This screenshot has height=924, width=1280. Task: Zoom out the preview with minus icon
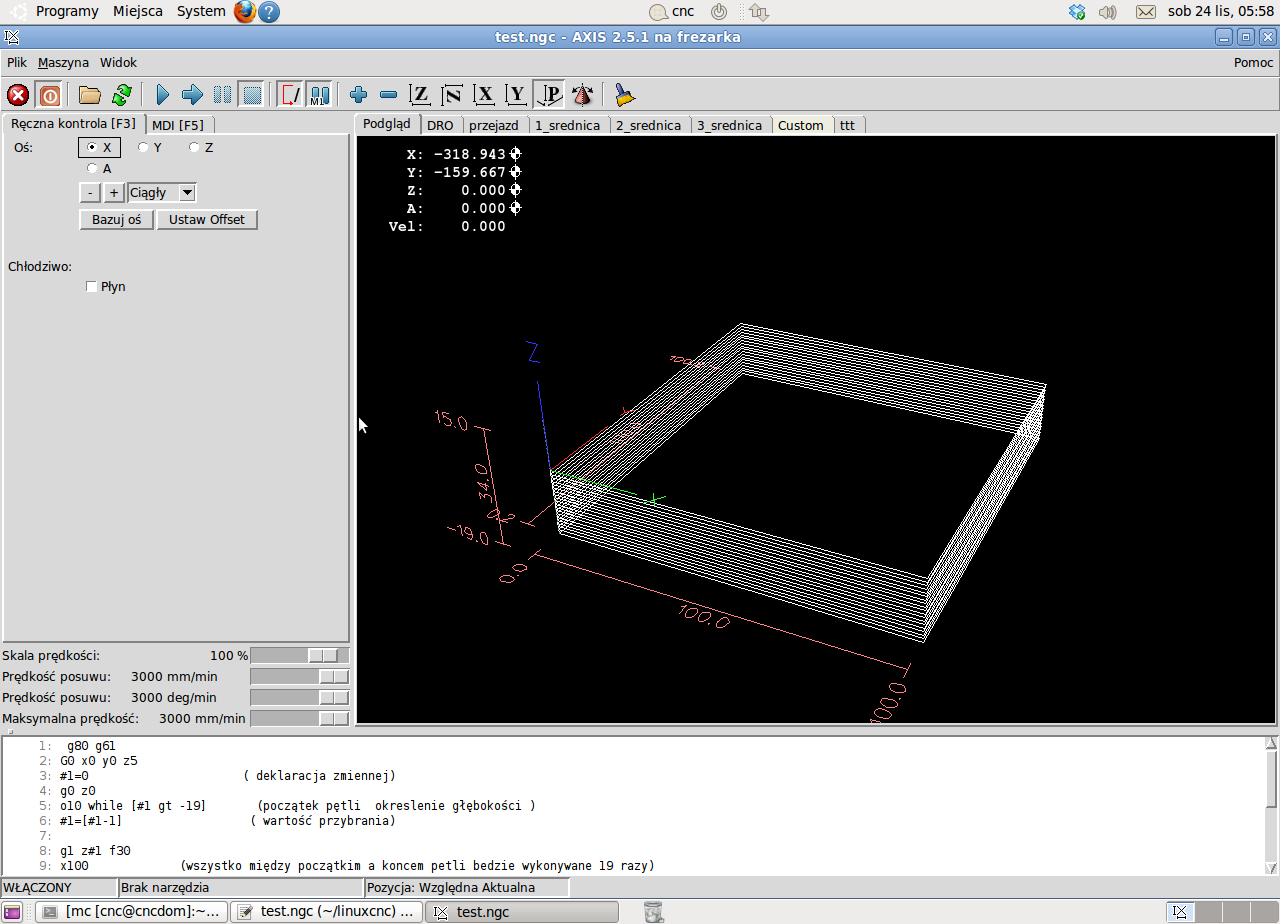pos(389,95)
